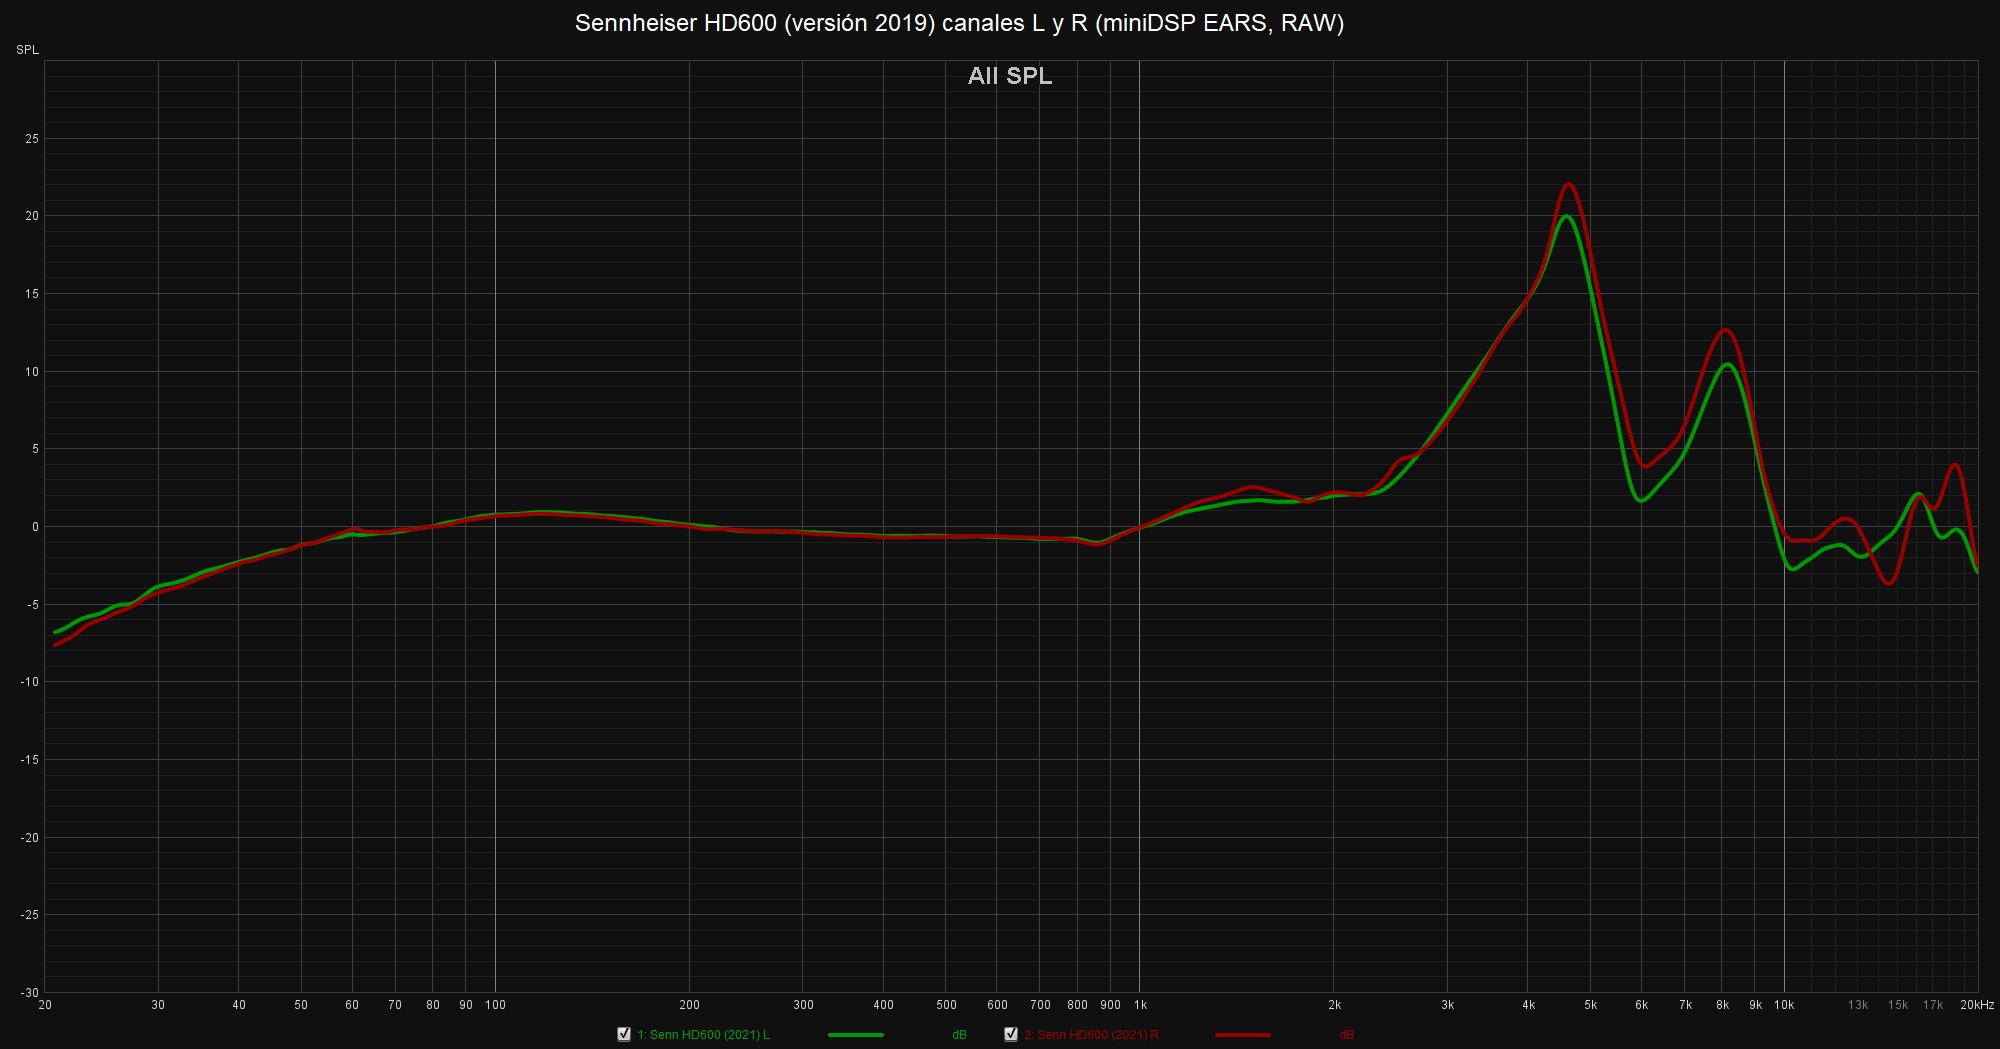This screenshot has height=1049, width=2000.
Task: Click the green line swatch in legend
Action: tap(856, 1035)
